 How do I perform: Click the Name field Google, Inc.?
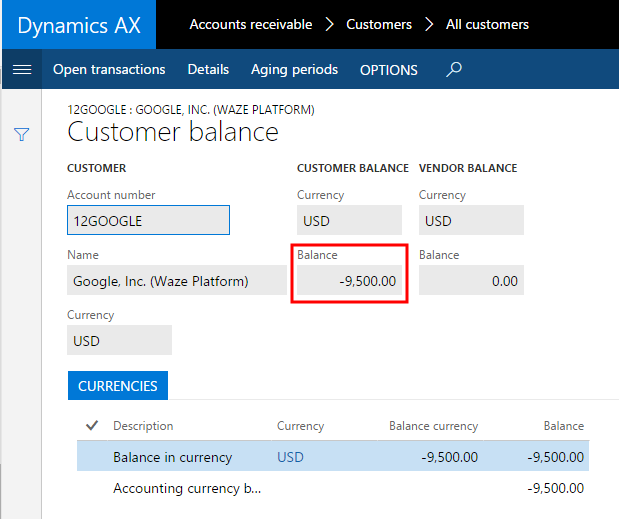(177, 280)
